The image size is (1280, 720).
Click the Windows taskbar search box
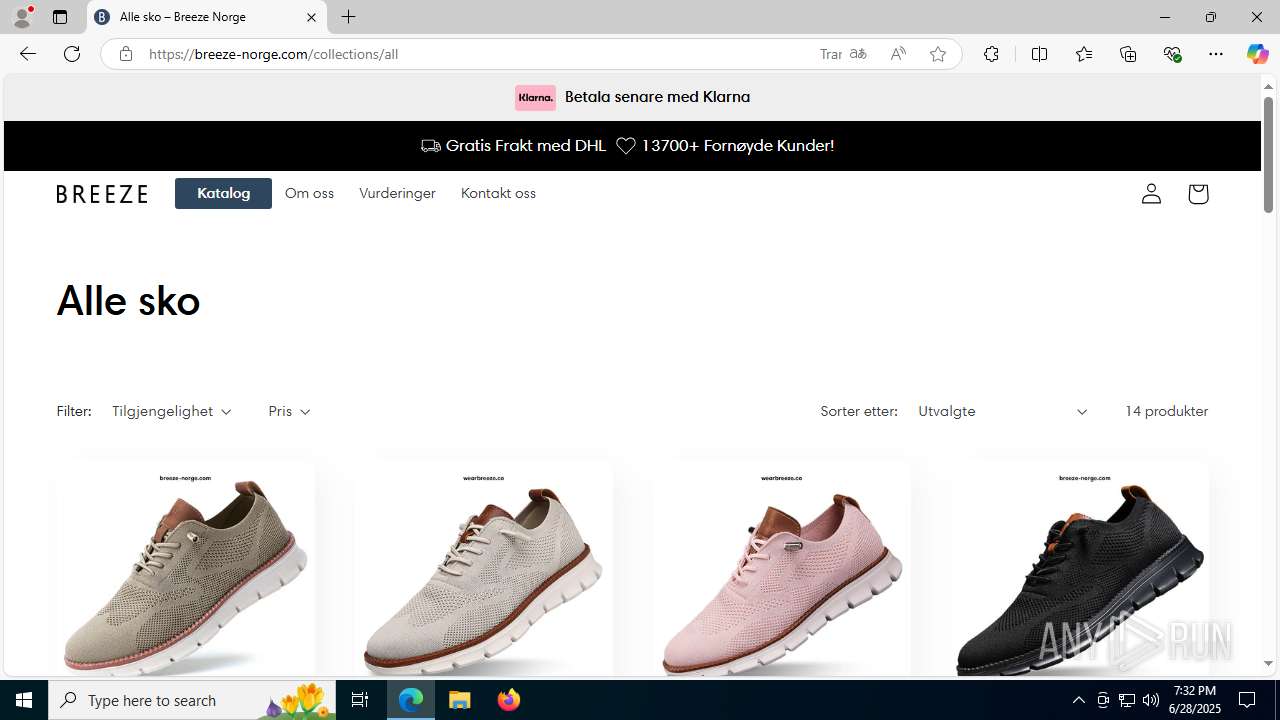pyautogui.click(x=192, y=700)
